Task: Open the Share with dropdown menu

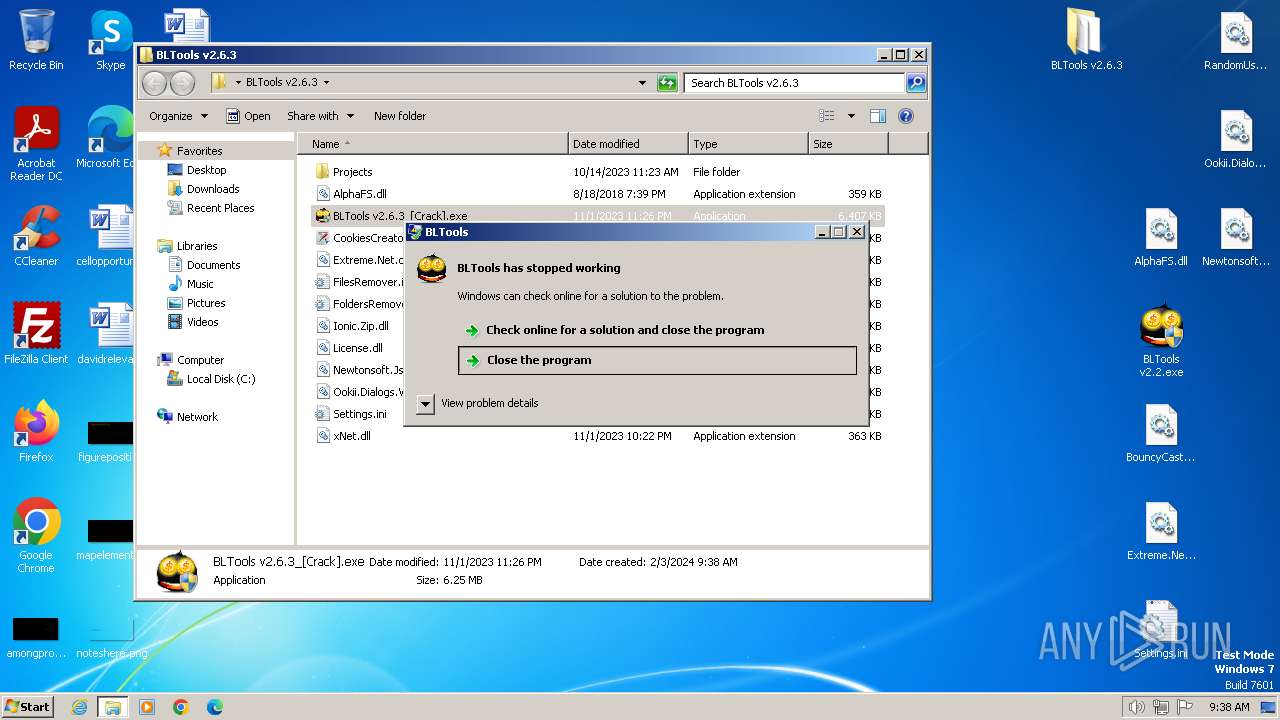Action: (320, 116)
